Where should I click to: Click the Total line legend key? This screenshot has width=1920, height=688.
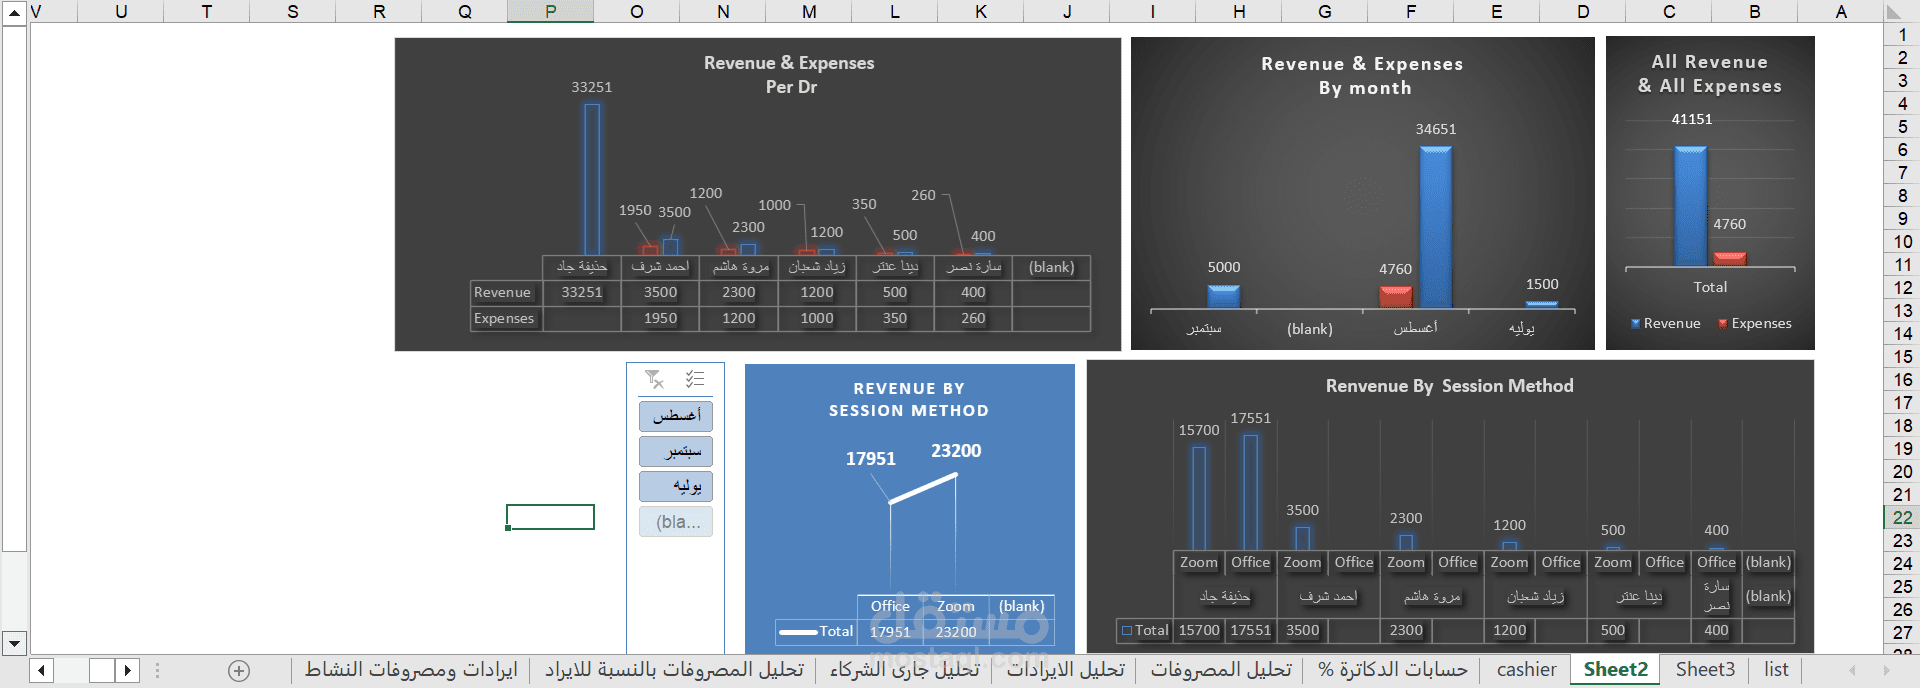798,632
